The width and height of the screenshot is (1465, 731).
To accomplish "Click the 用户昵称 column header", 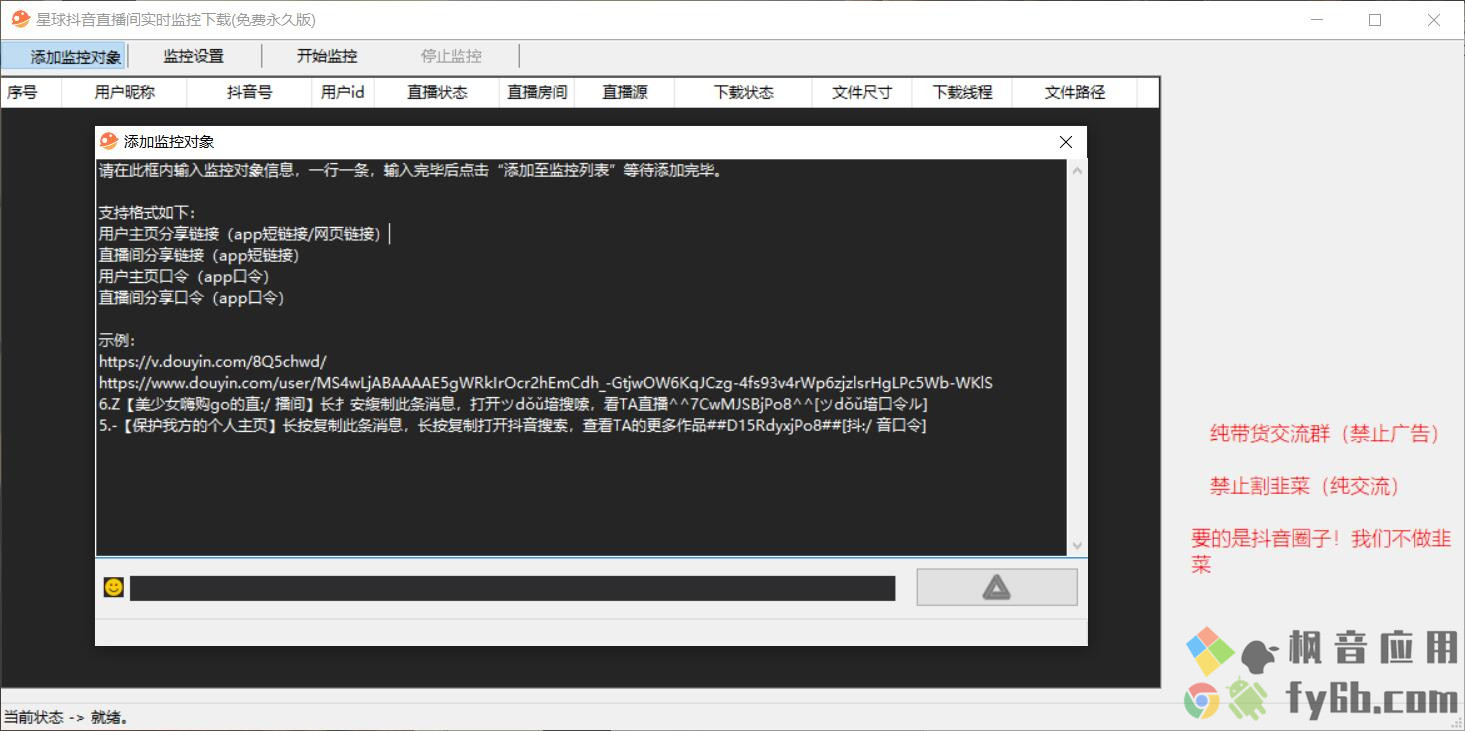I will click(124, 92).
